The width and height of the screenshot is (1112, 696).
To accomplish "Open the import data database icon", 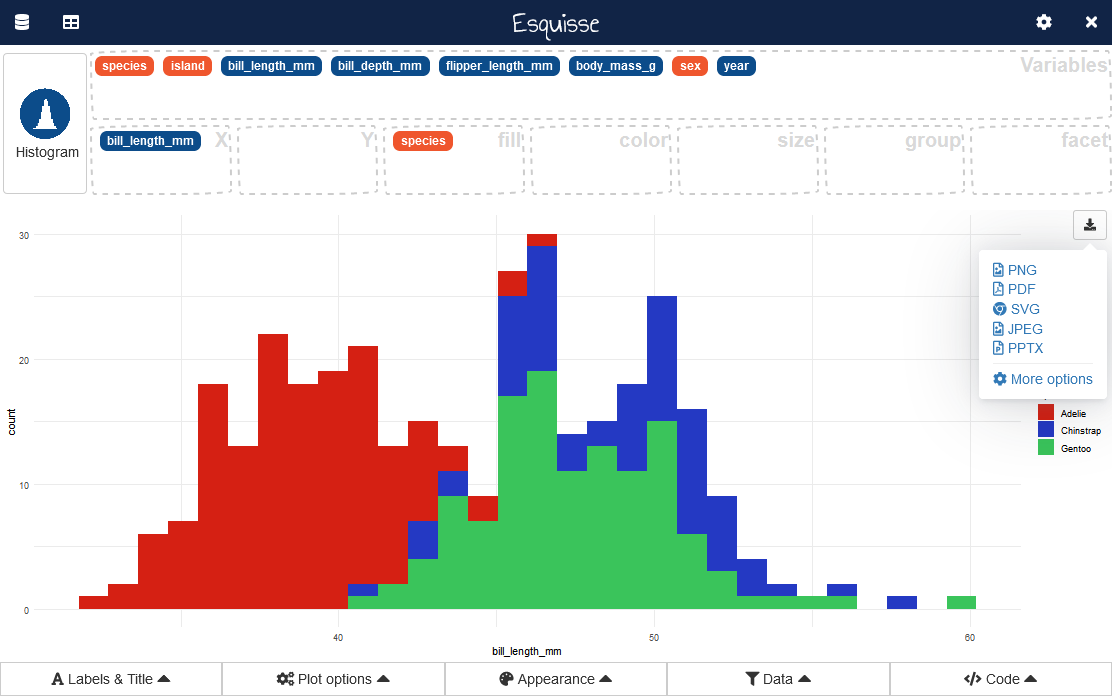I will pos(21,22).
